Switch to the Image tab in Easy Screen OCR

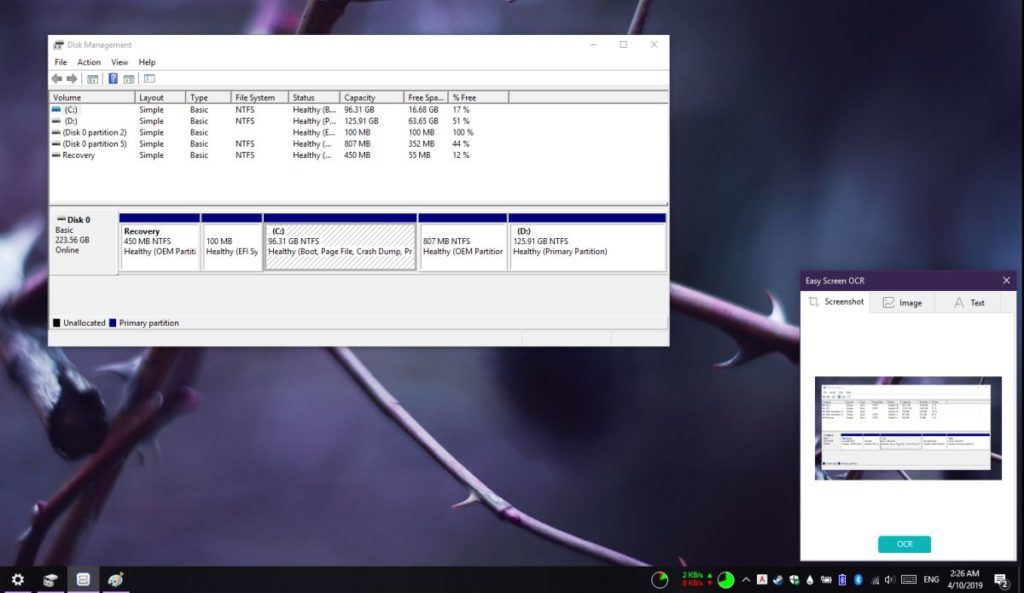pos(901,302)
